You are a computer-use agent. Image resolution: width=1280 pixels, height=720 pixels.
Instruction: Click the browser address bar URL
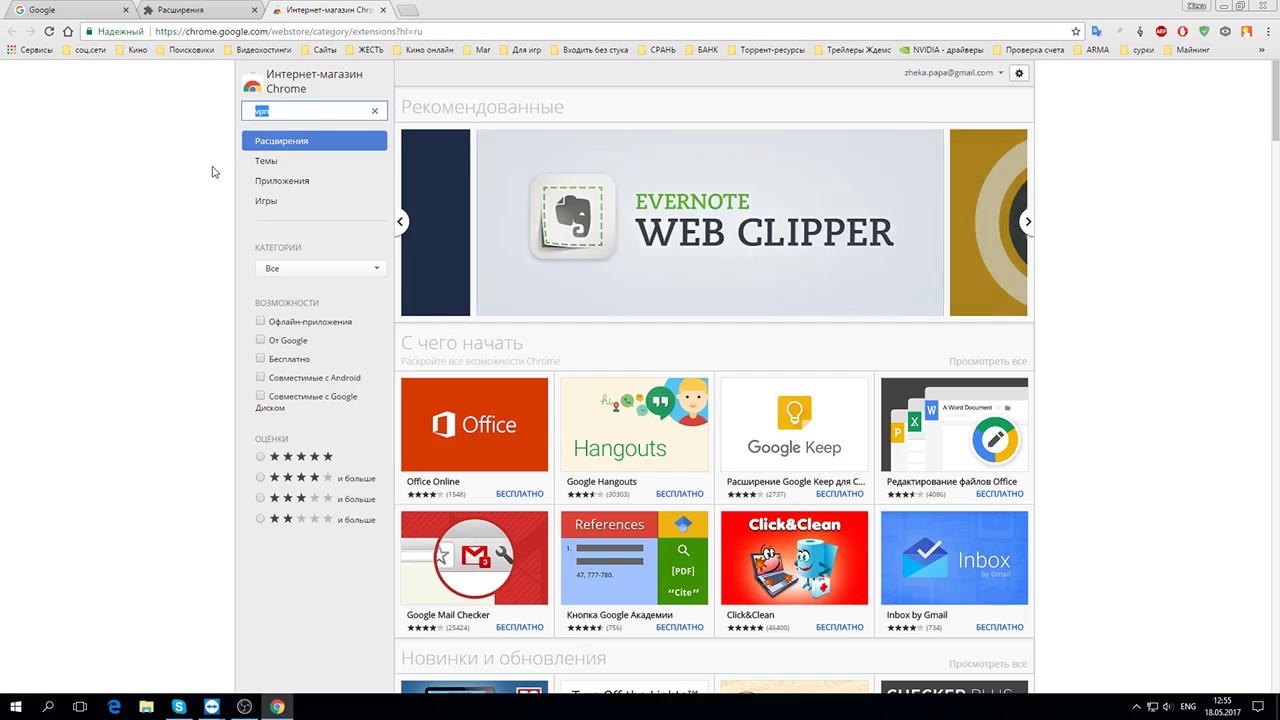tap(289, 32)
